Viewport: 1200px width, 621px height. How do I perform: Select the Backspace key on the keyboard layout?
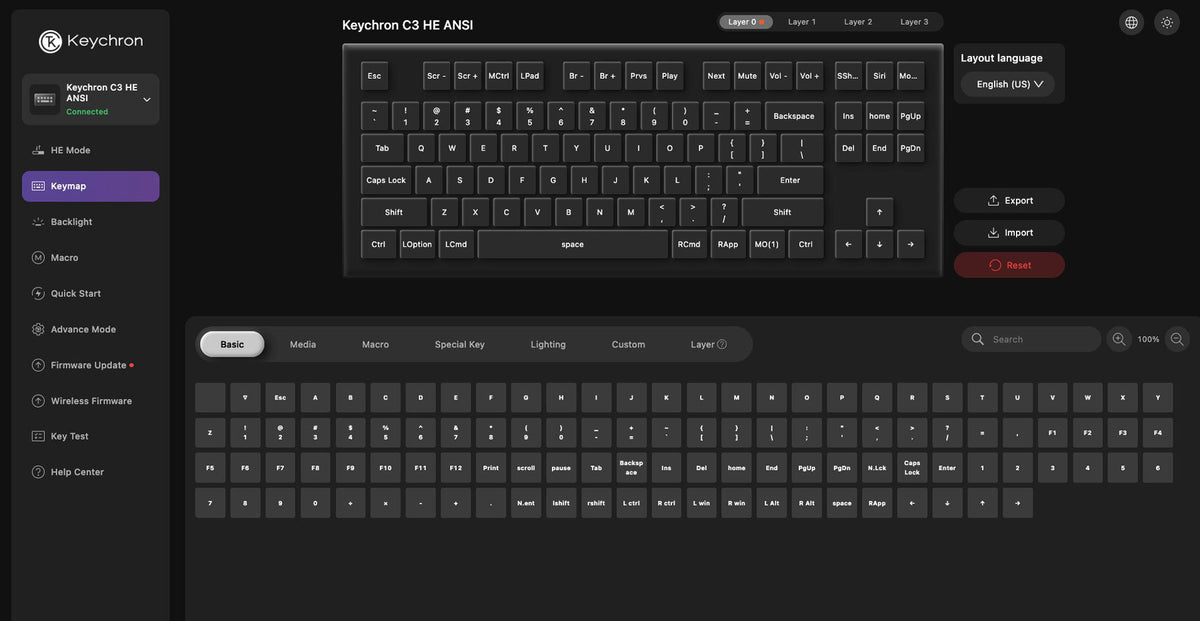click(x=794, y=116)
